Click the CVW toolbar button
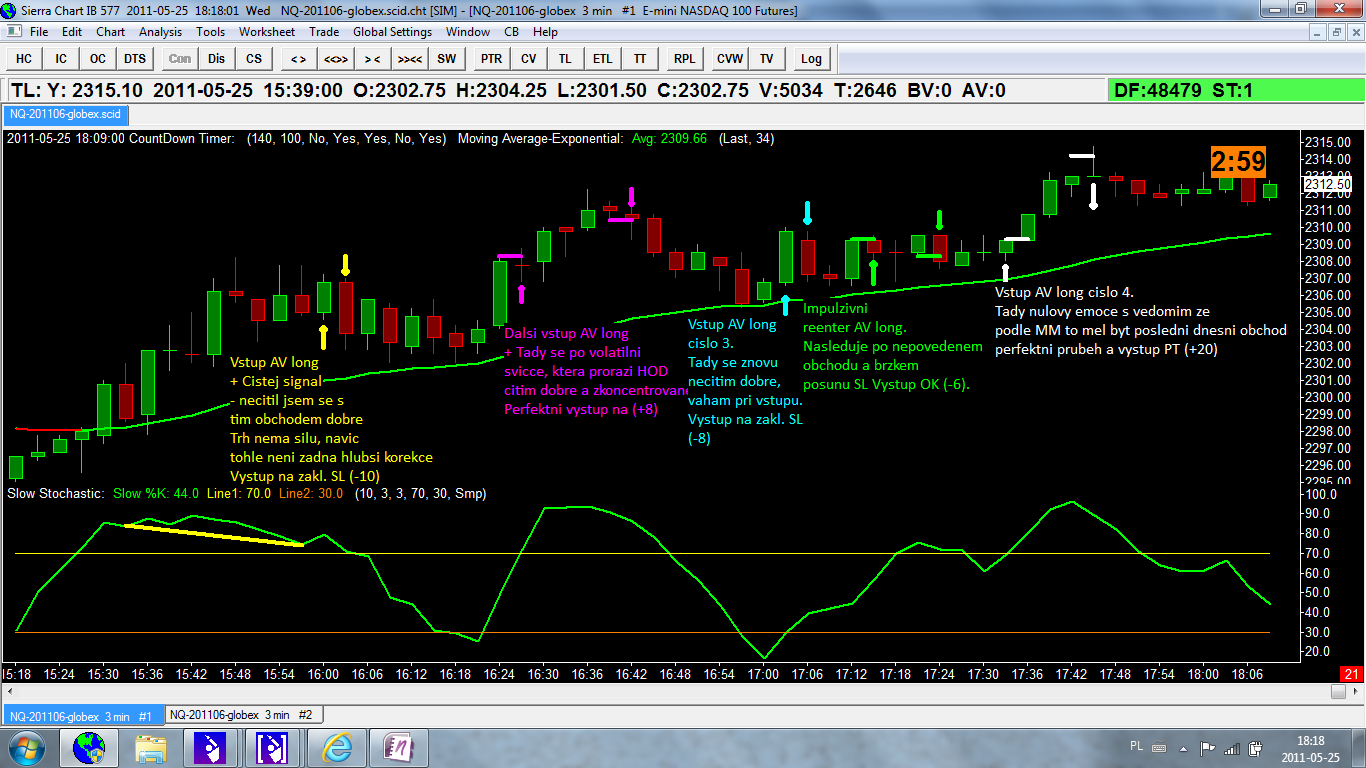Viewport: 1366px width, 768px height. point(729,59)
